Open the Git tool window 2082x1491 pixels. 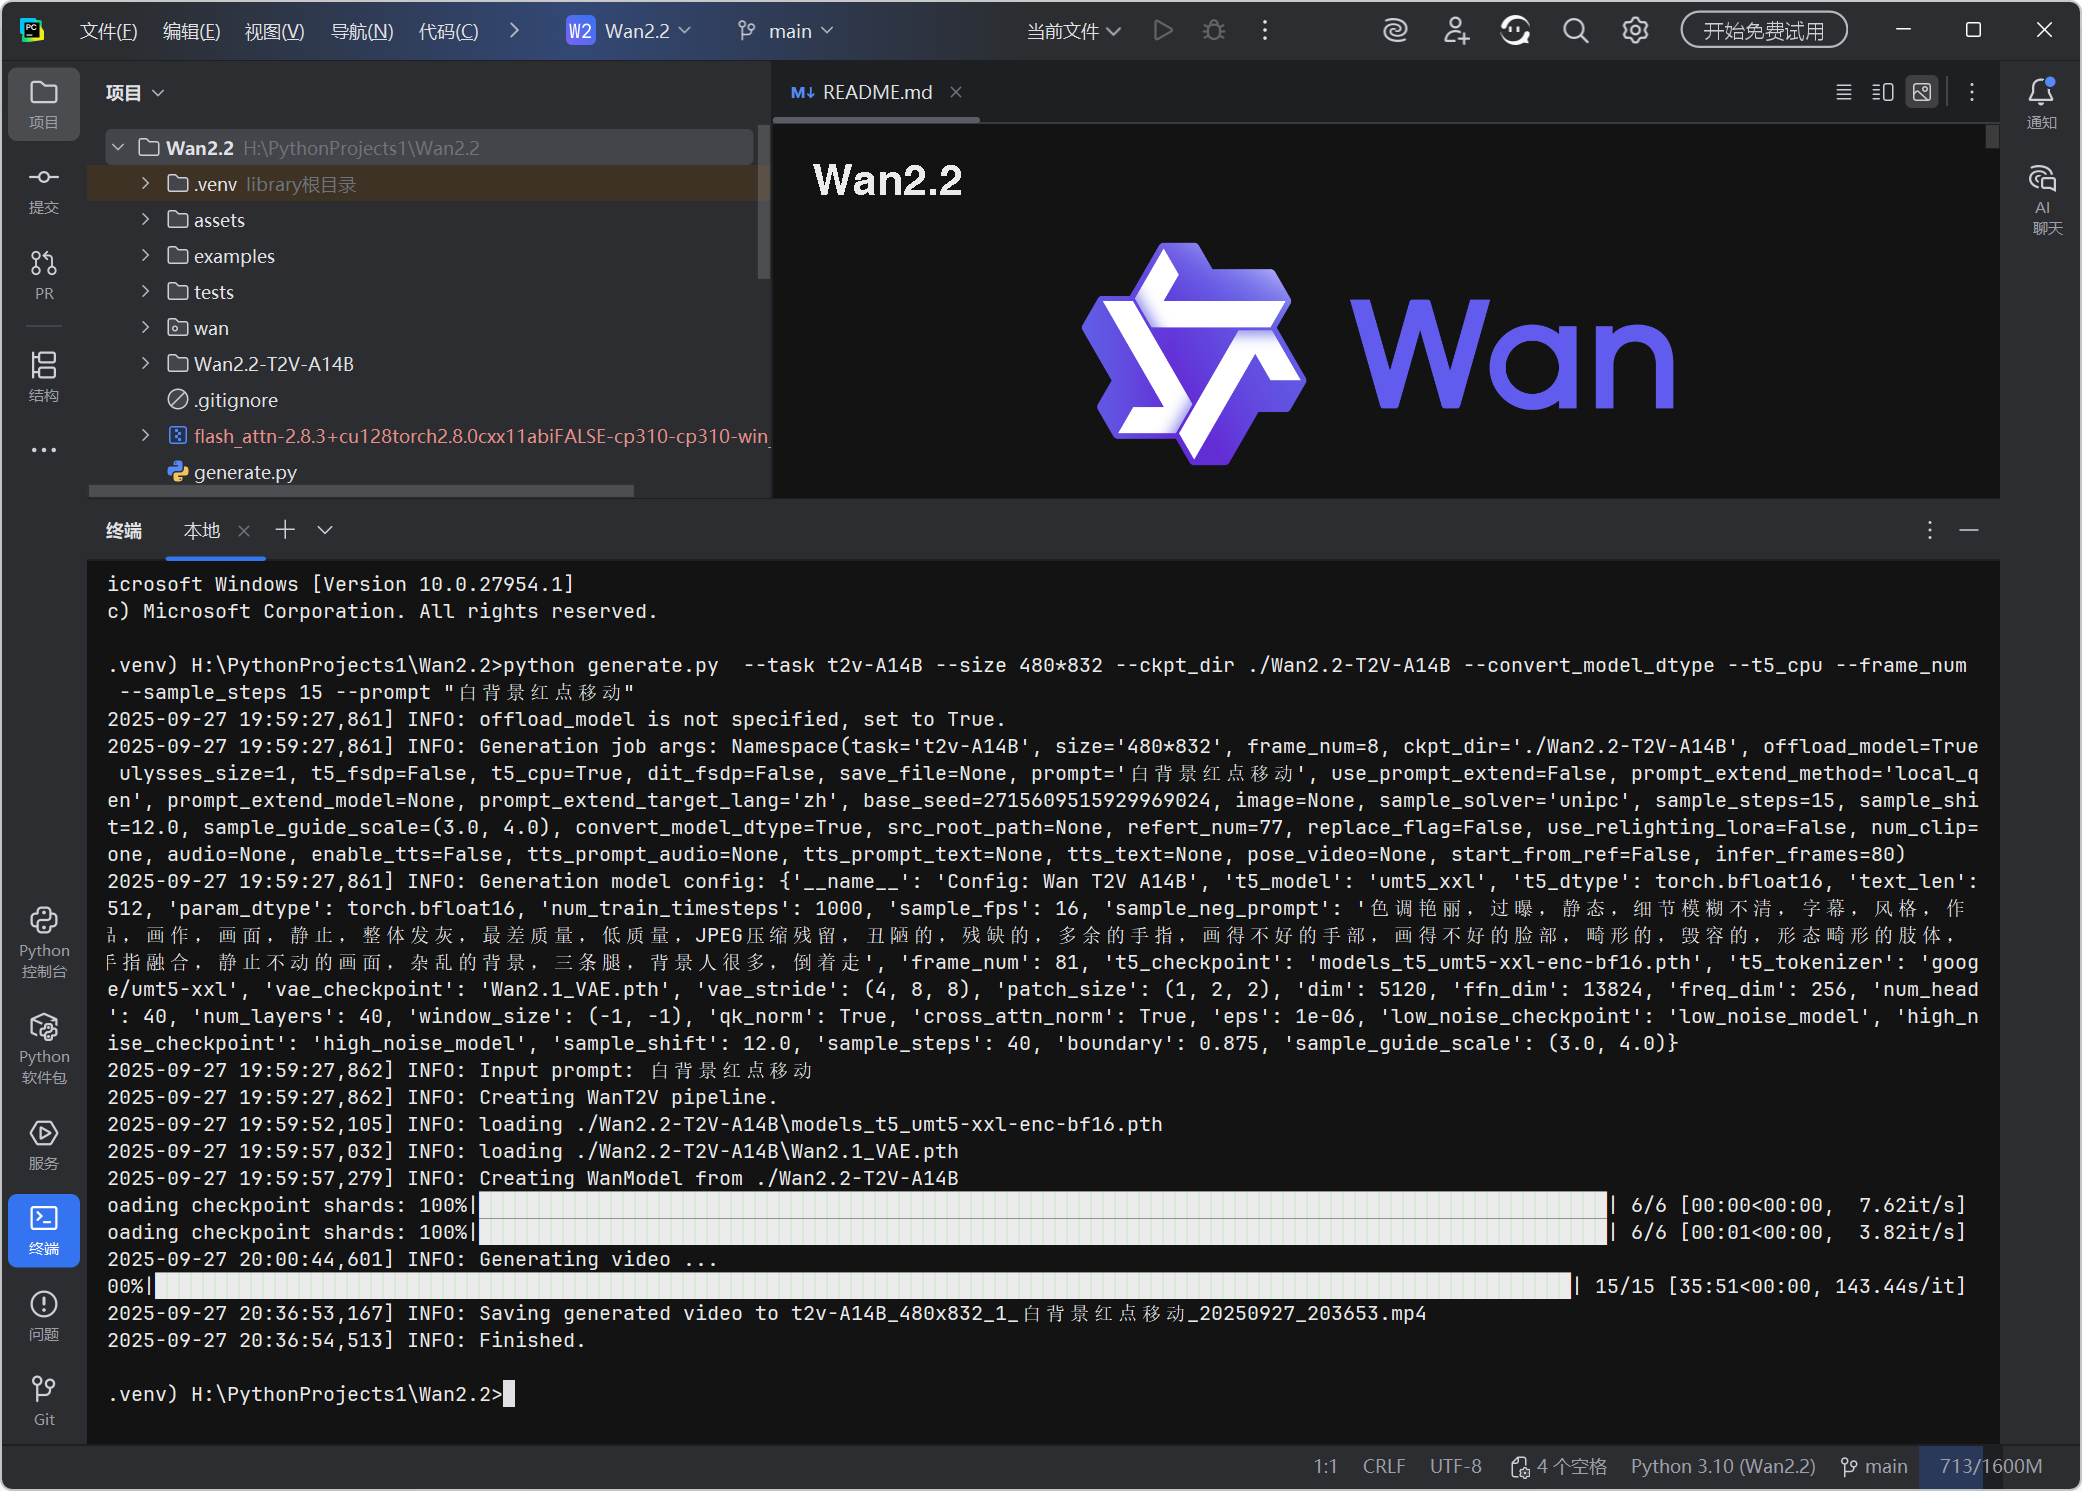[x=44, y=1400]
